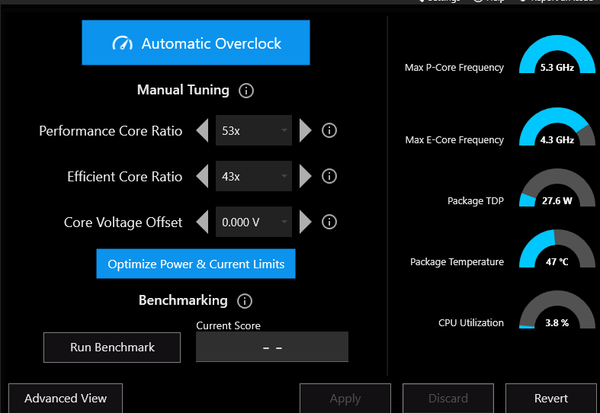Viewport: 600px width, 413px height.
Task: Open the Benchmarking info icon
Action: point(245,301)
